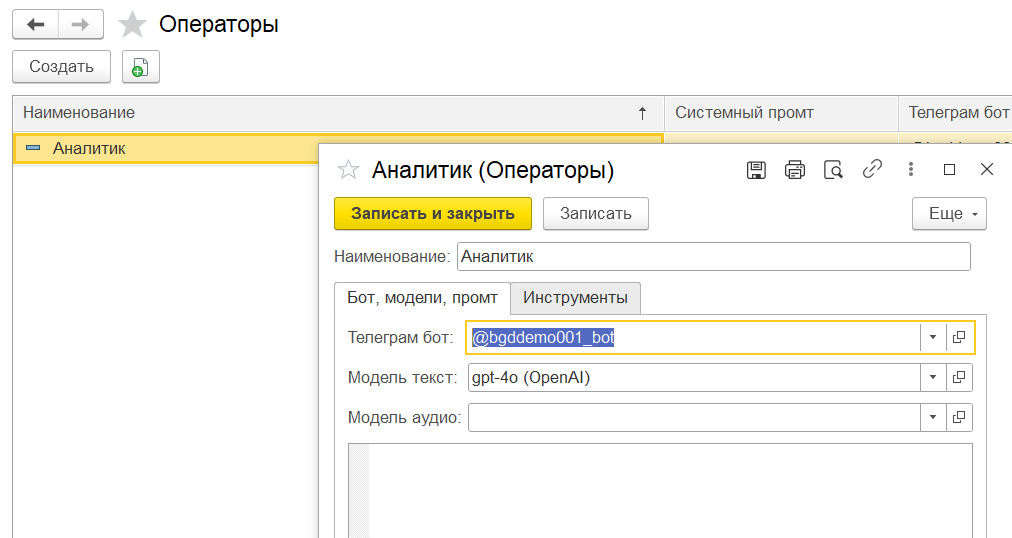This screenshot has width=1012, height=538.
Task: Click the Записать button
Action: coord(595,214)
